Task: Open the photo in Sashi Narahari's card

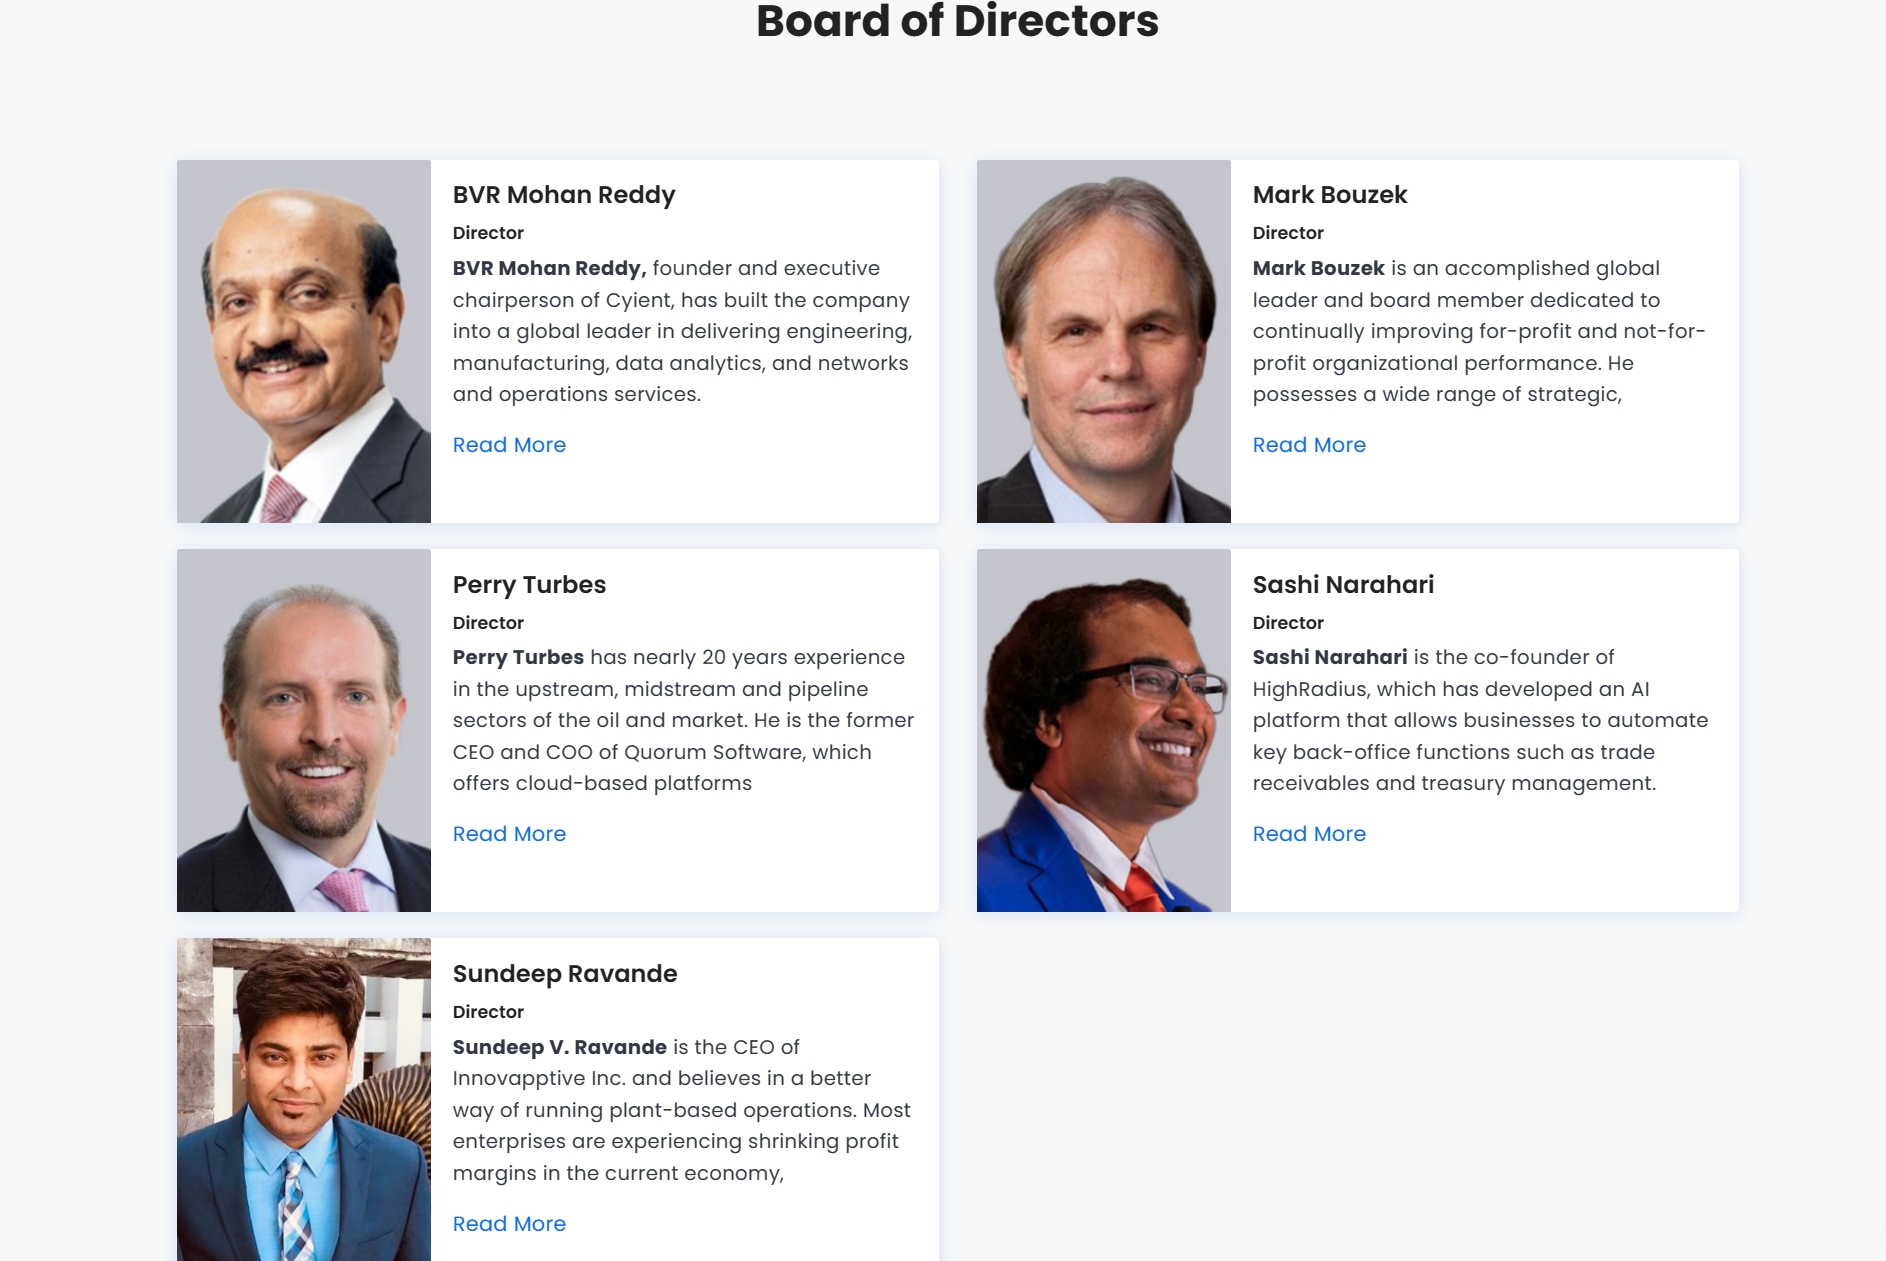Action: point(1104,730)
